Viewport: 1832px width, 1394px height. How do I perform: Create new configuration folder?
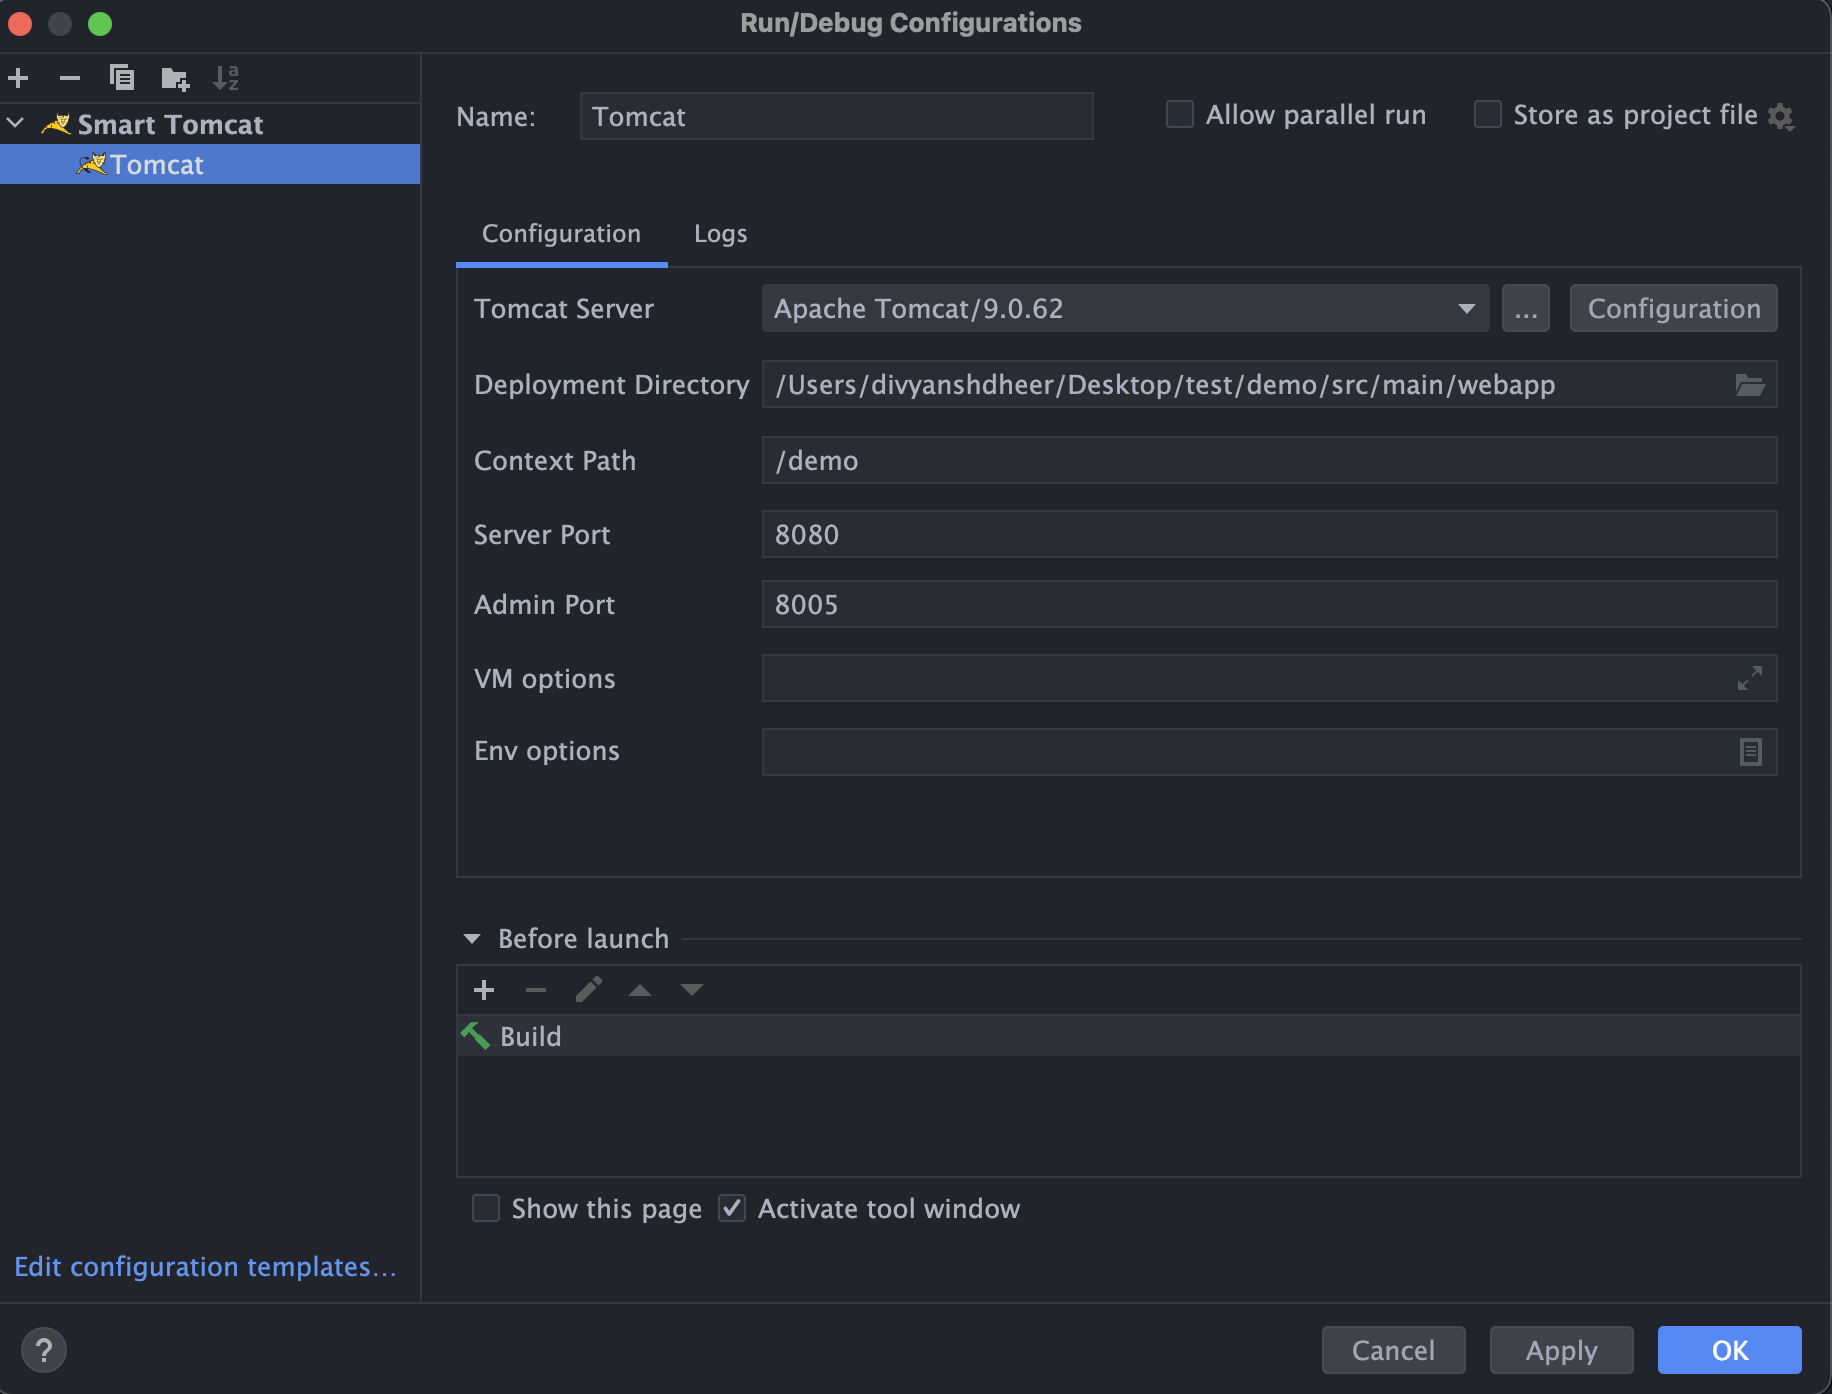[x=175, y=78]
